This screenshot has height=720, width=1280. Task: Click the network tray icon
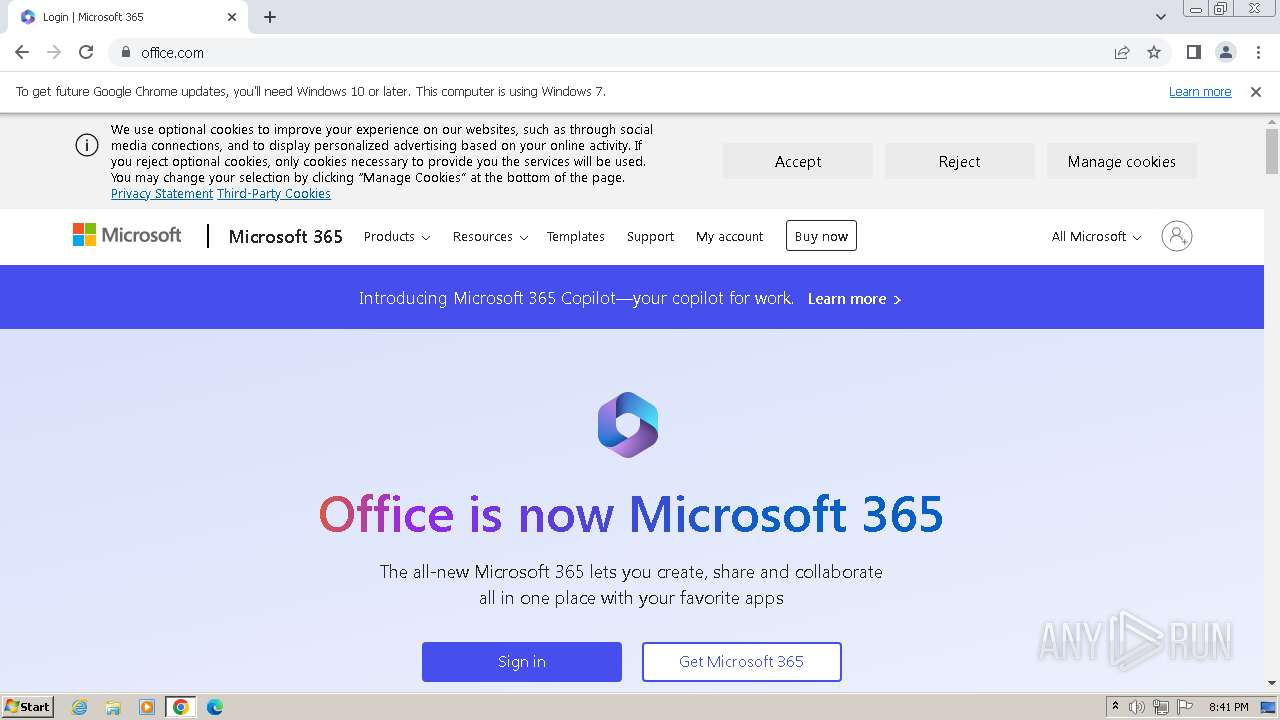coord(1161,707)
